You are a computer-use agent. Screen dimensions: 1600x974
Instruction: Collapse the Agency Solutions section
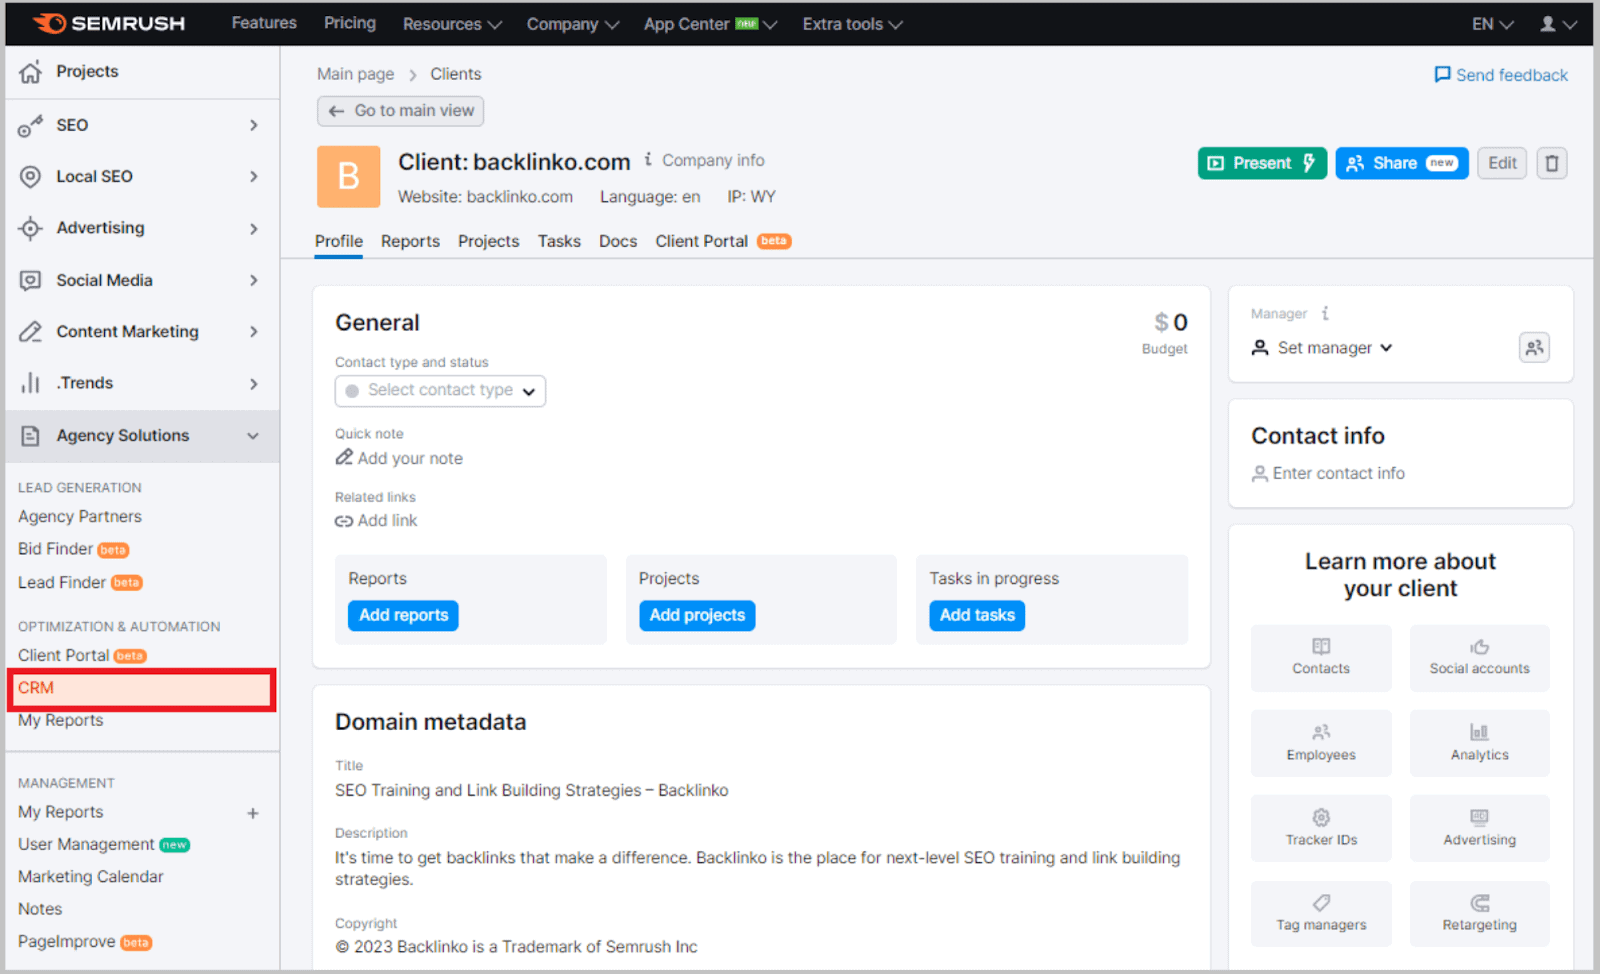point(253,436)
